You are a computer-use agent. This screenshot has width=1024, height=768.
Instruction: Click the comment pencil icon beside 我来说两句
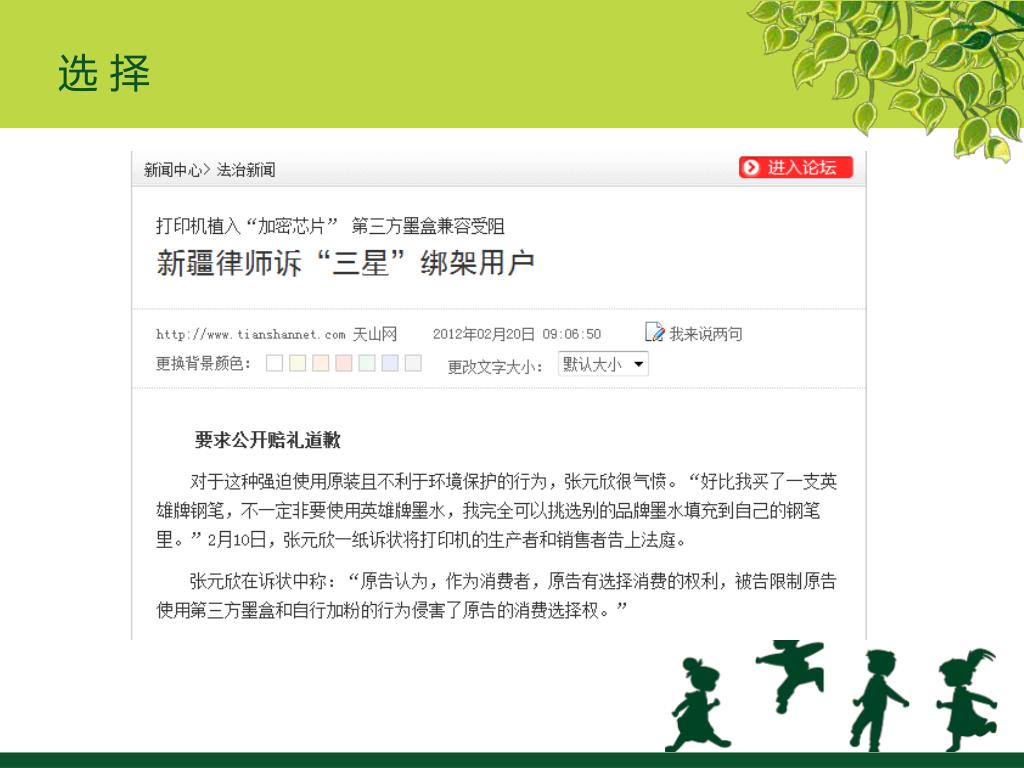(654, 332)
